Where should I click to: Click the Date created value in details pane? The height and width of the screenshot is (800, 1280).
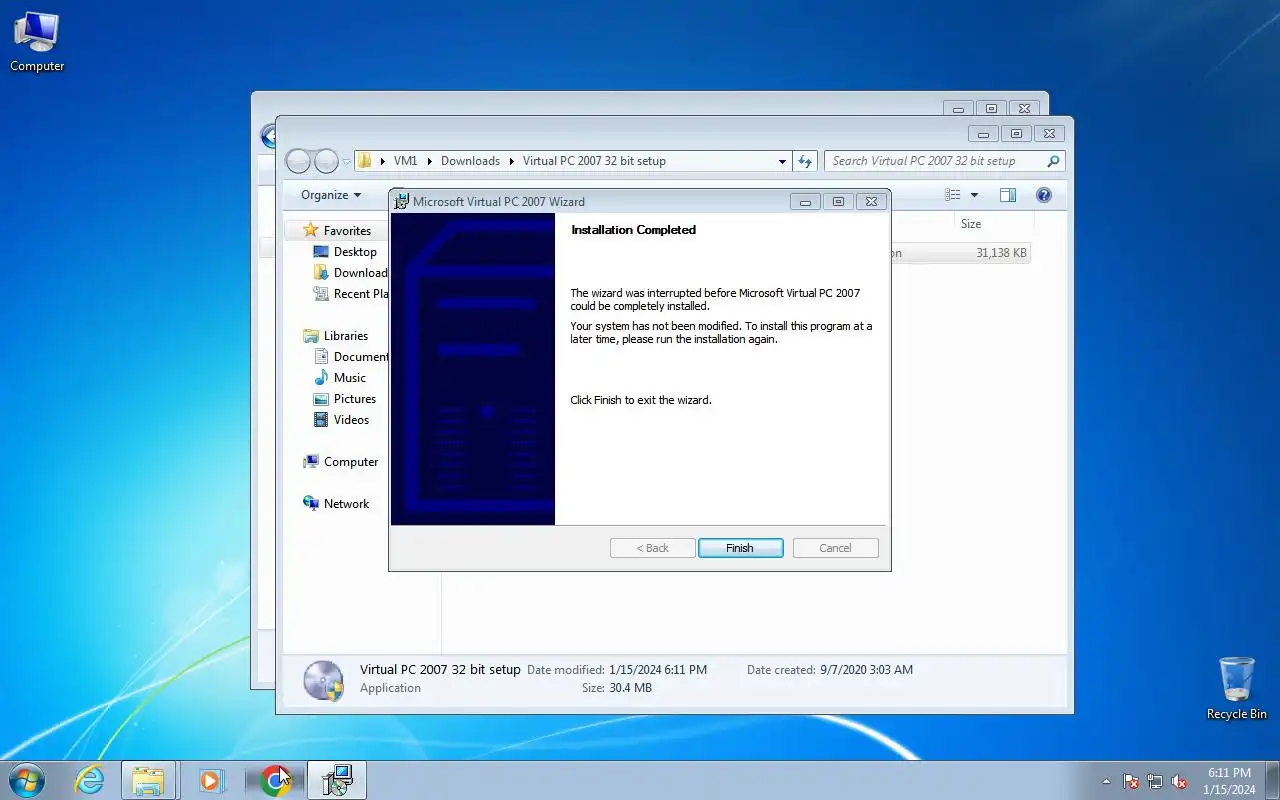866,670
